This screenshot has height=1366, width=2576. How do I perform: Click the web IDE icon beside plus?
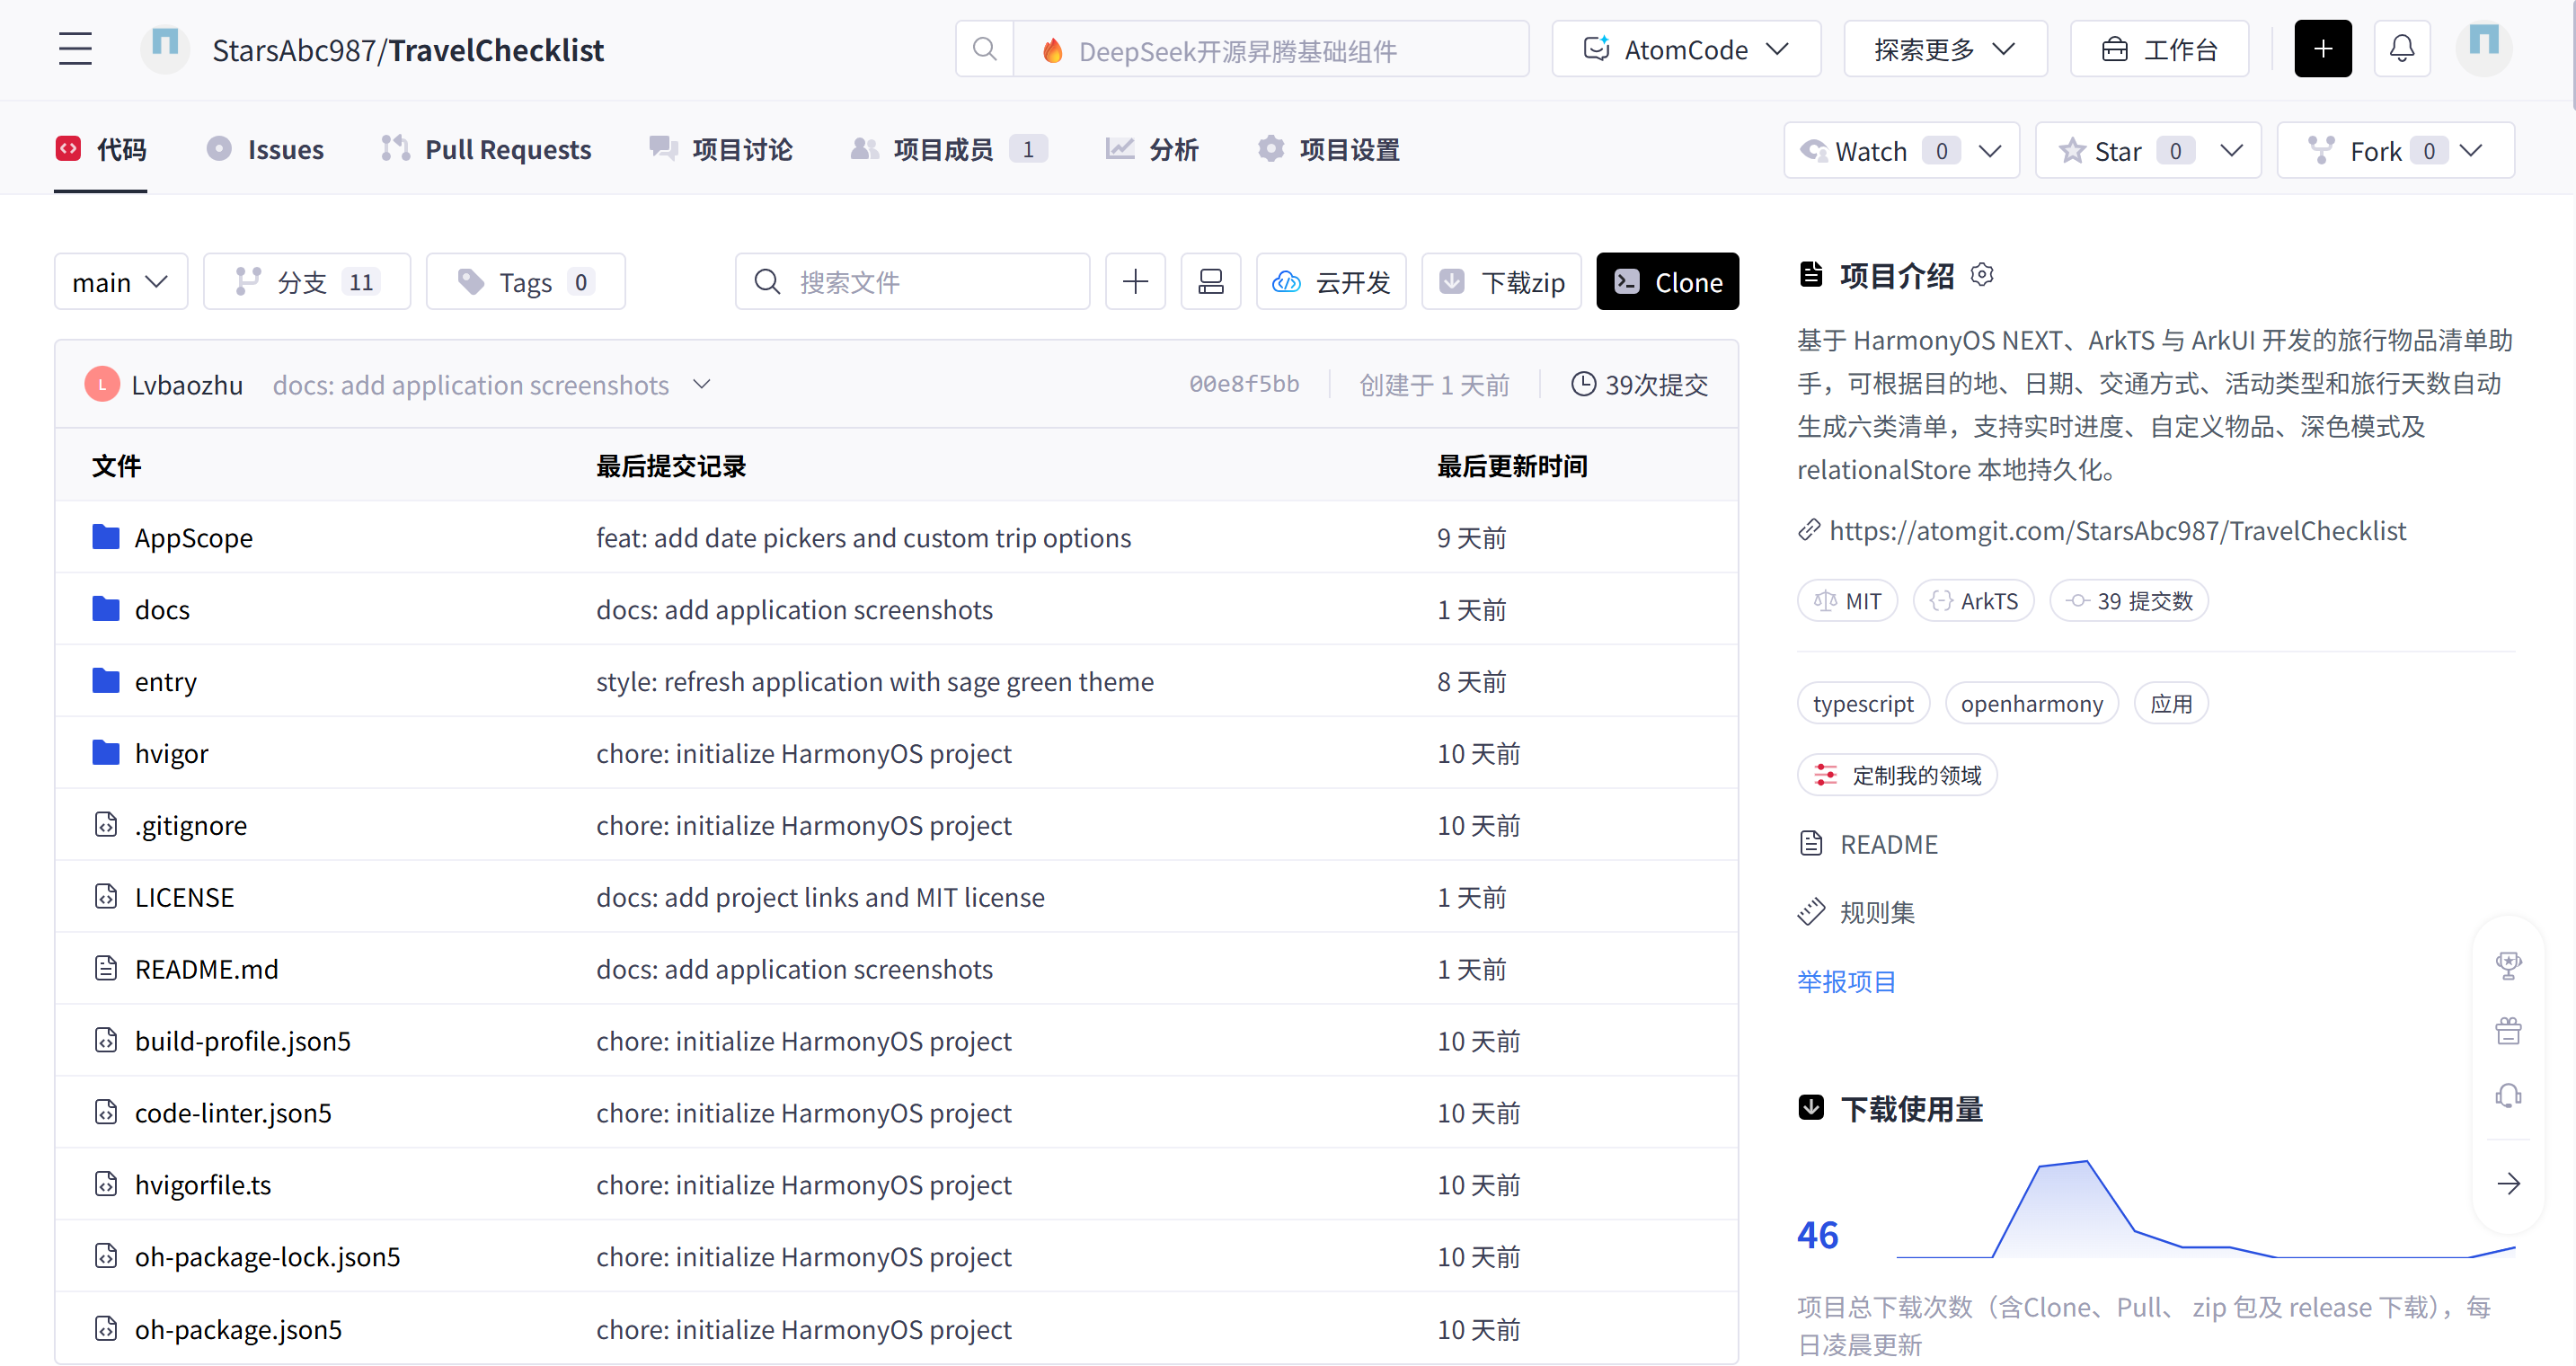[x=1210, y=282]
